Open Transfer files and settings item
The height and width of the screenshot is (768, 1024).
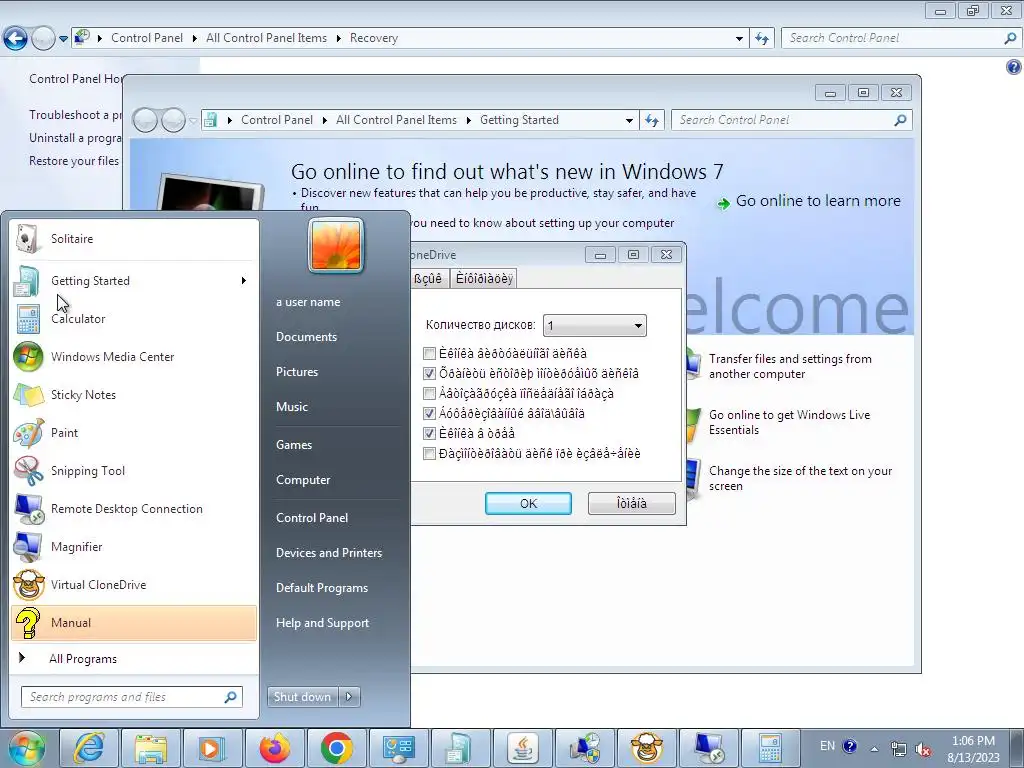[x=790, y=366]
